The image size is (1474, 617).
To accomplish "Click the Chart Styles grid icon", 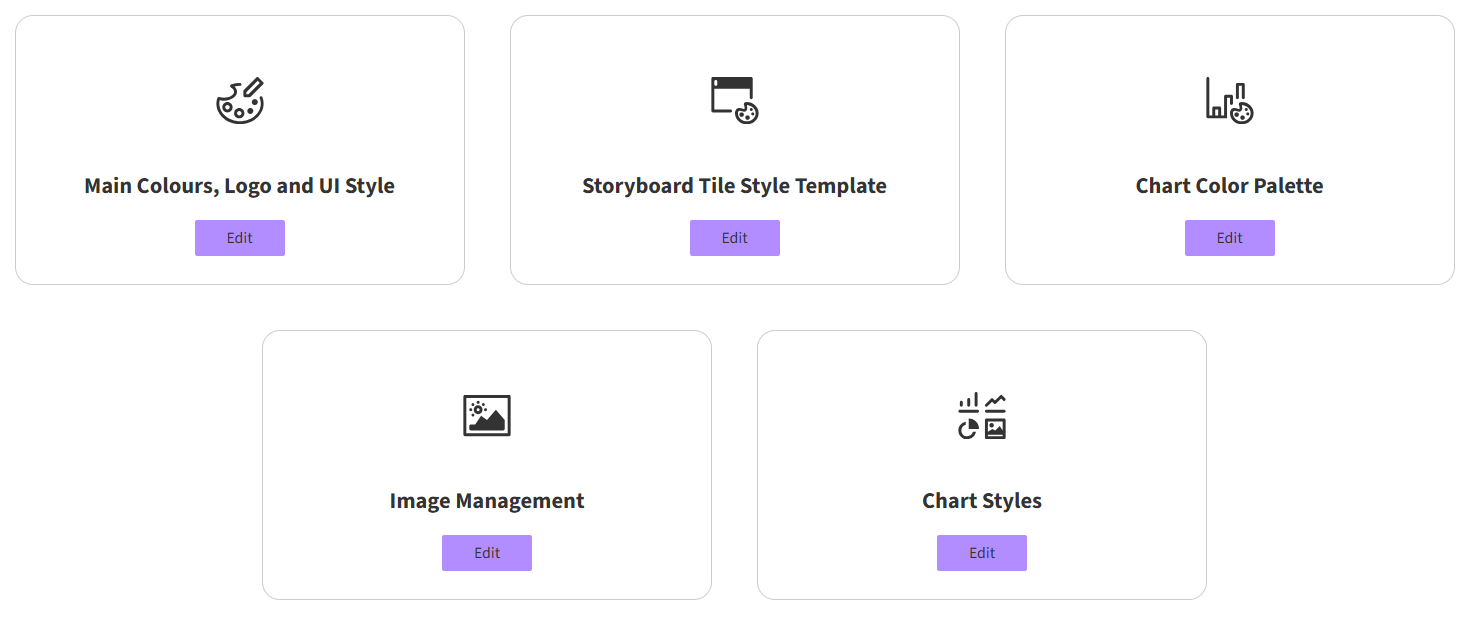I will (982, 415).
